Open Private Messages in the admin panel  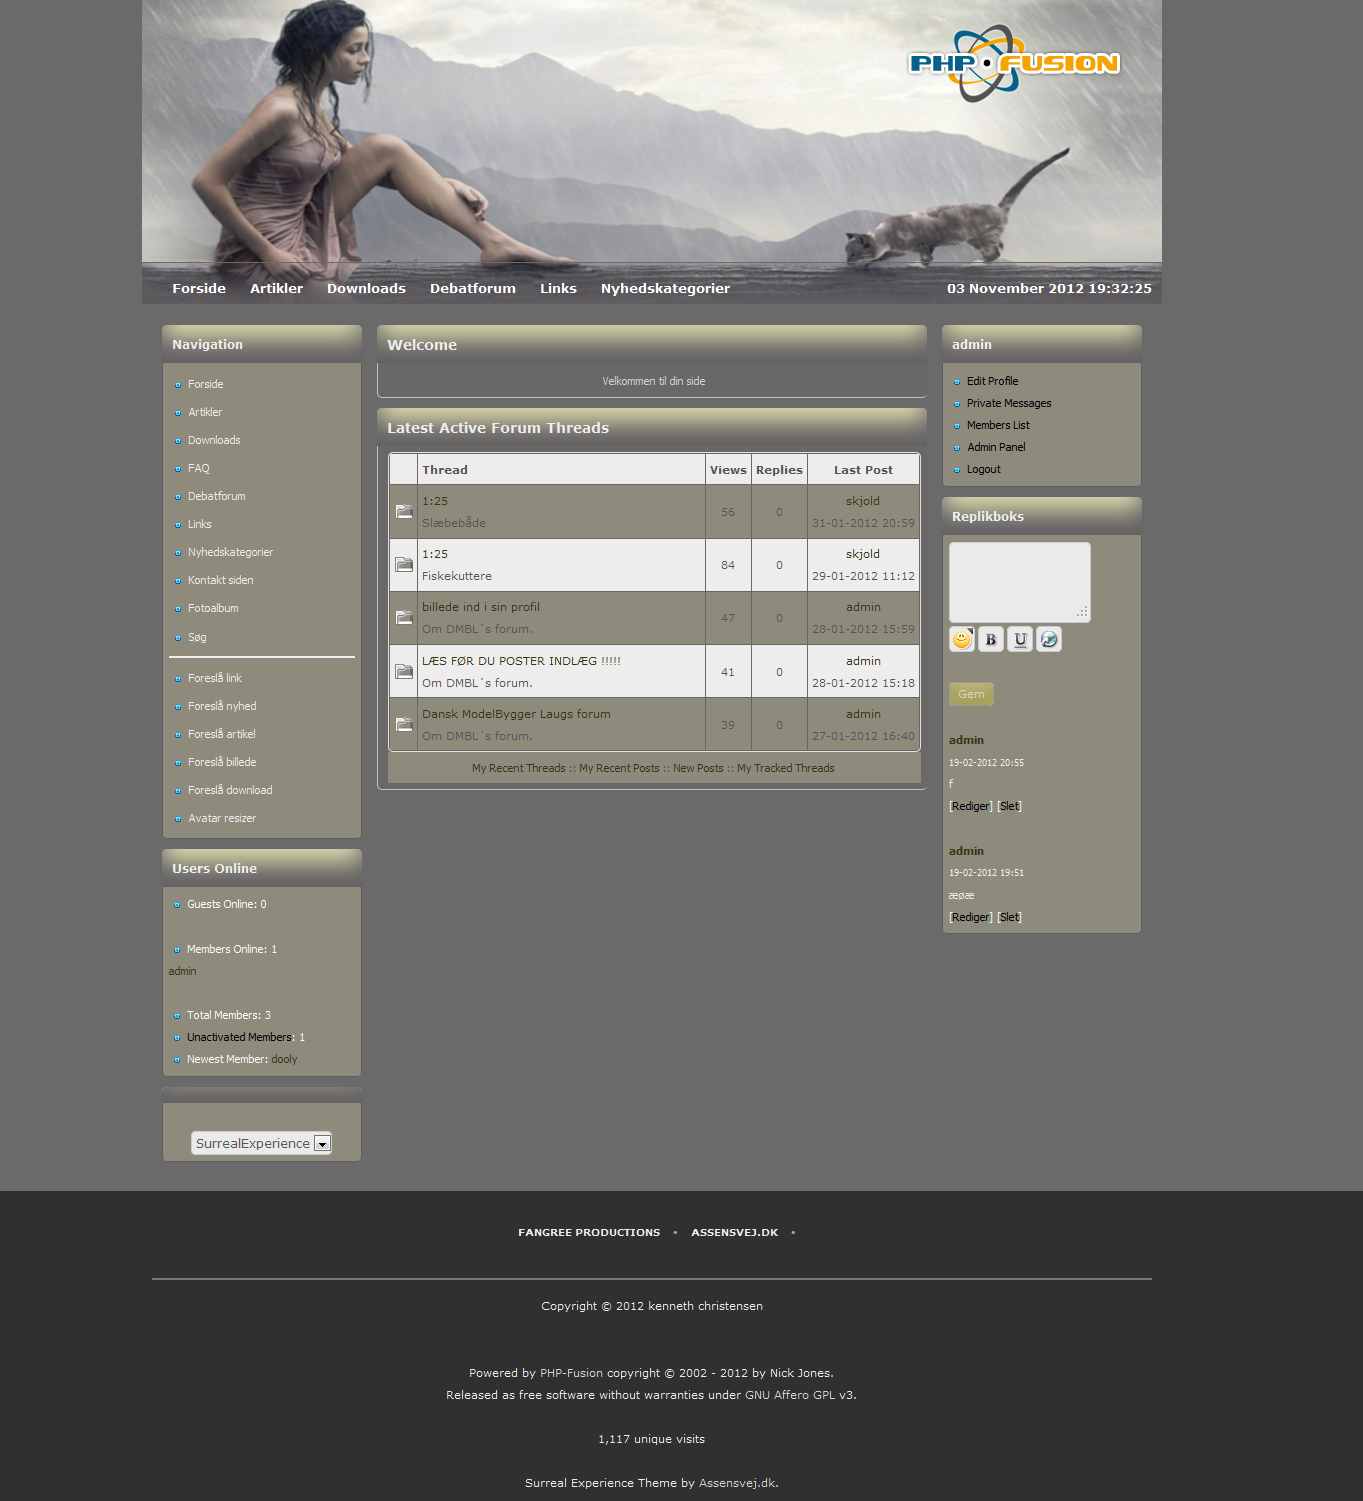(1009, 403)
